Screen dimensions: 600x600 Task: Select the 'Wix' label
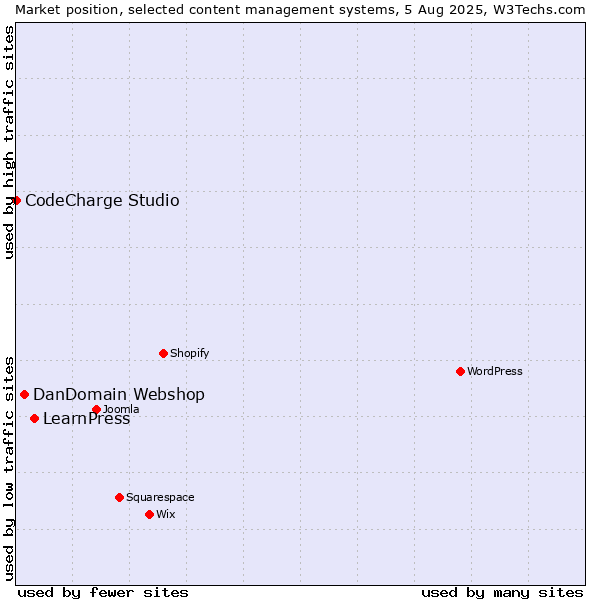(166, 514)
